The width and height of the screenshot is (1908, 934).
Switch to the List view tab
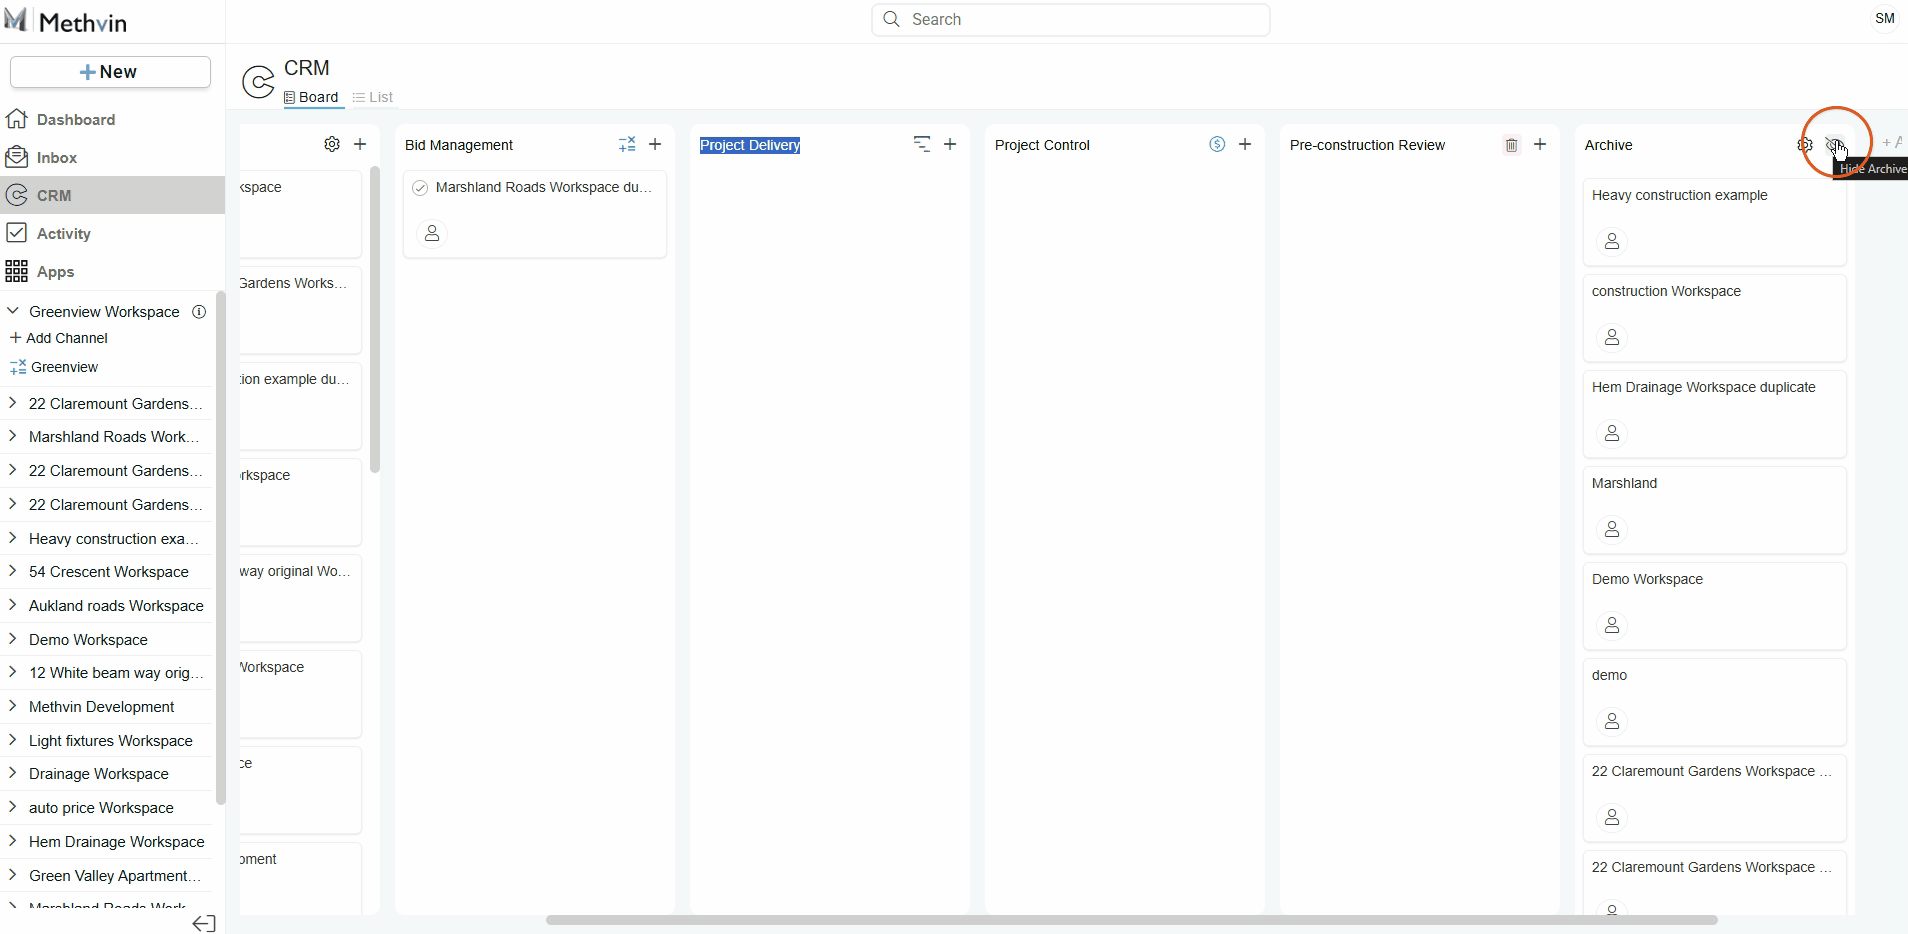point(373,97)
